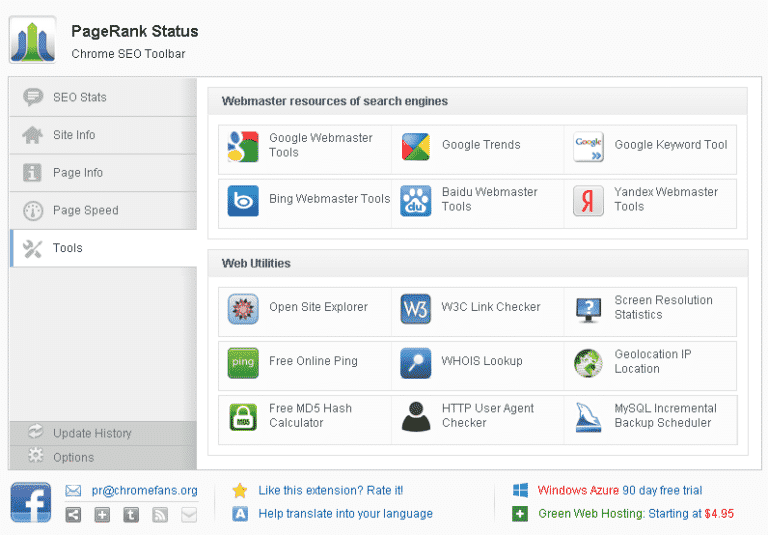Click the W3C Link Checker icon
768x535 pixels.
click(x=416, y=308)
